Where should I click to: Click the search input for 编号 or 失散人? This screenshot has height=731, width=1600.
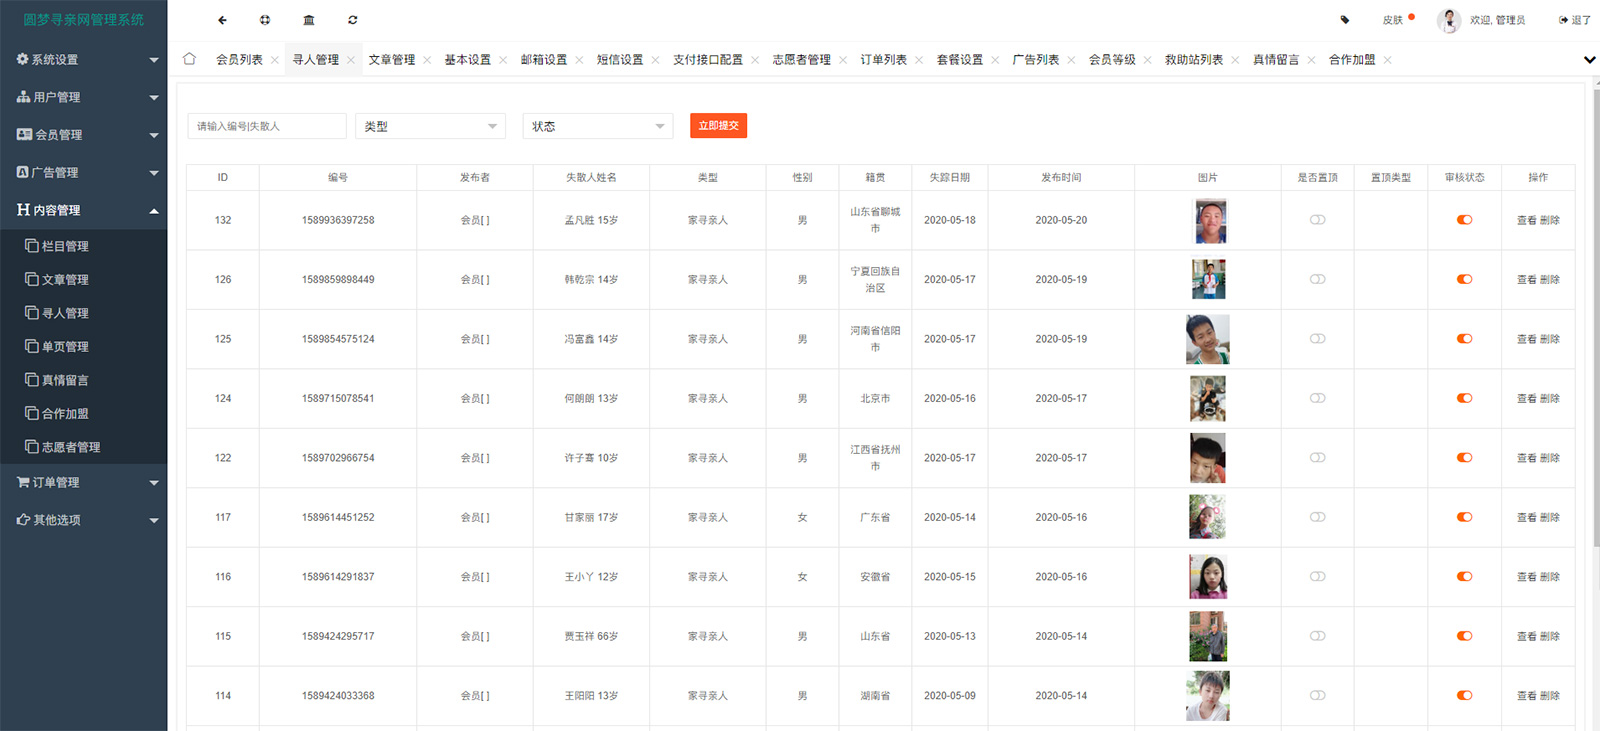[x=267, y=126]
